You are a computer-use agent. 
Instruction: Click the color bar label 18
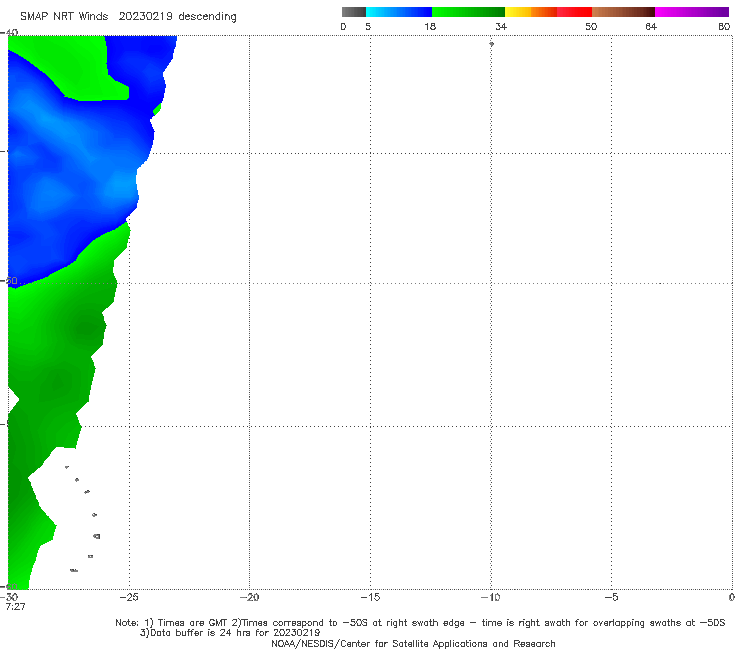click(x=430, y=26)
